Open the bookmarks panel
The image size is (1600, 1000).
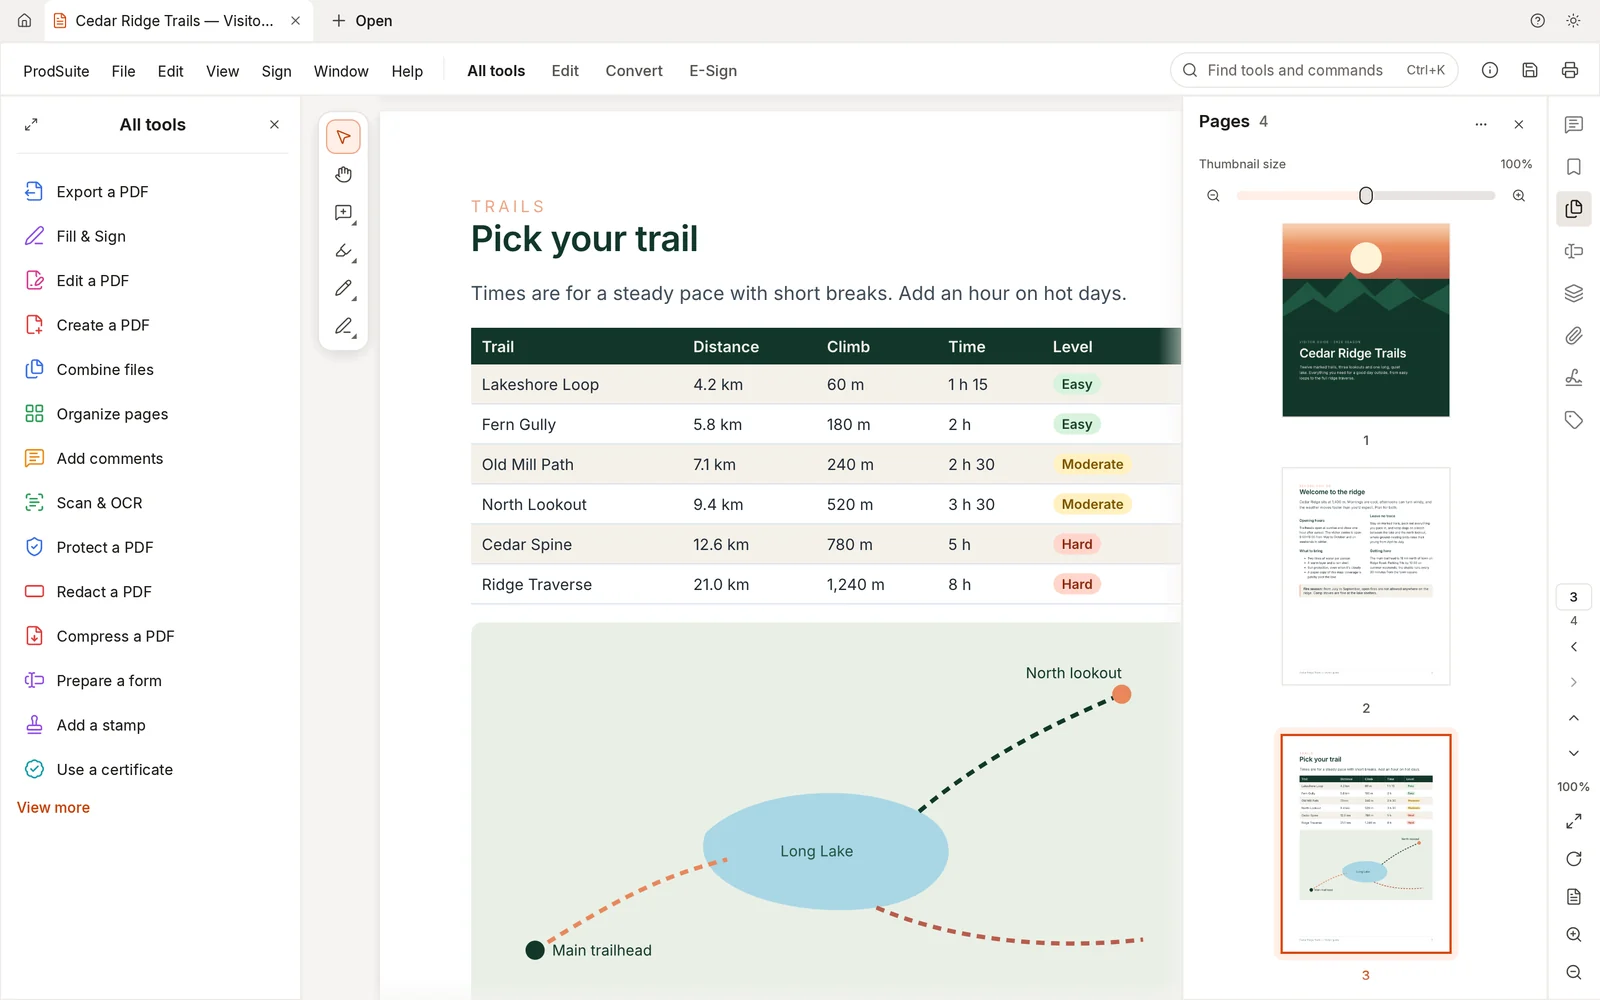tap(1574, 167)
